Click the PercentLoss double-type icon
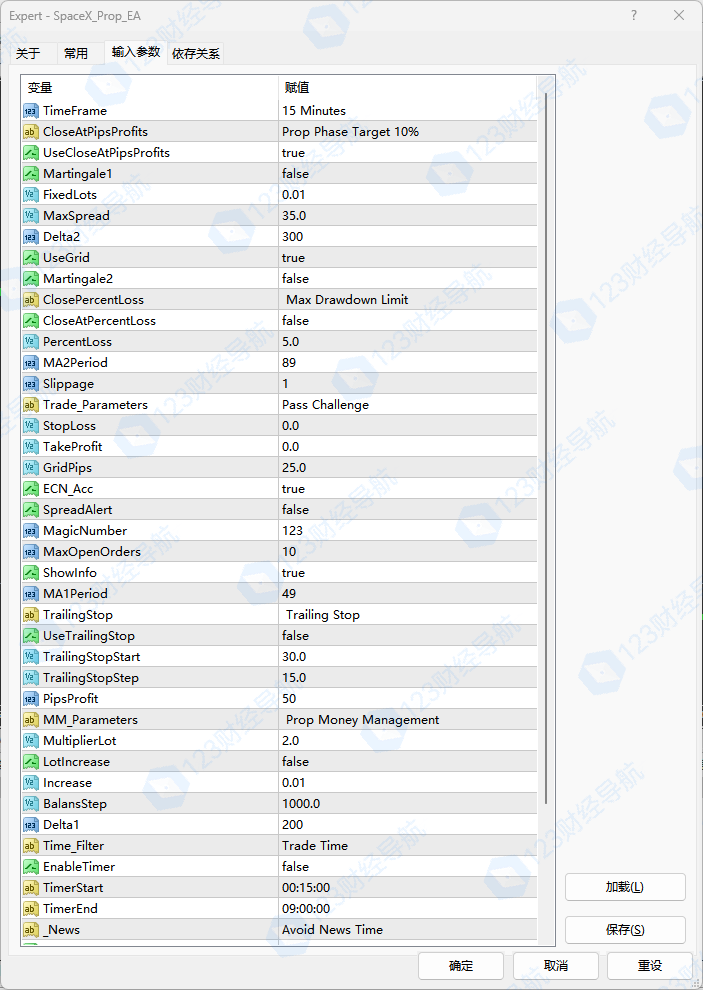This screenshot has width=703, height=990. [30, 342]
